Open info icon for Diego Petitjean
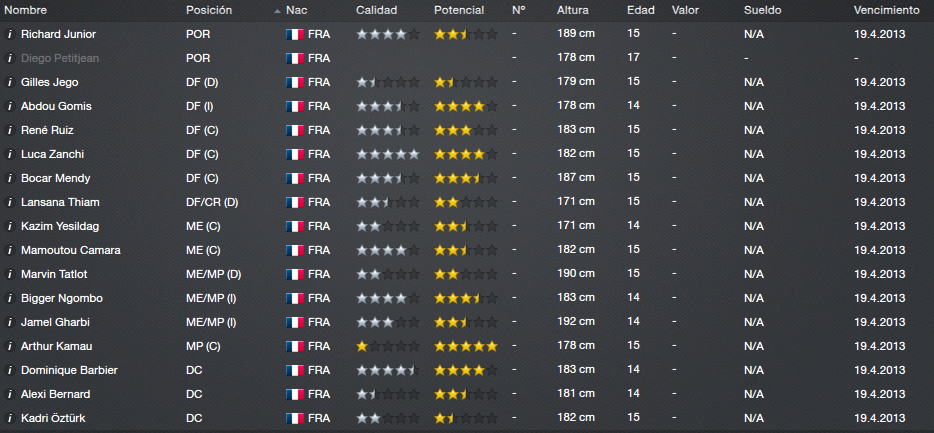The height and width of the screenshot is (433, 934). pos(9,58)
